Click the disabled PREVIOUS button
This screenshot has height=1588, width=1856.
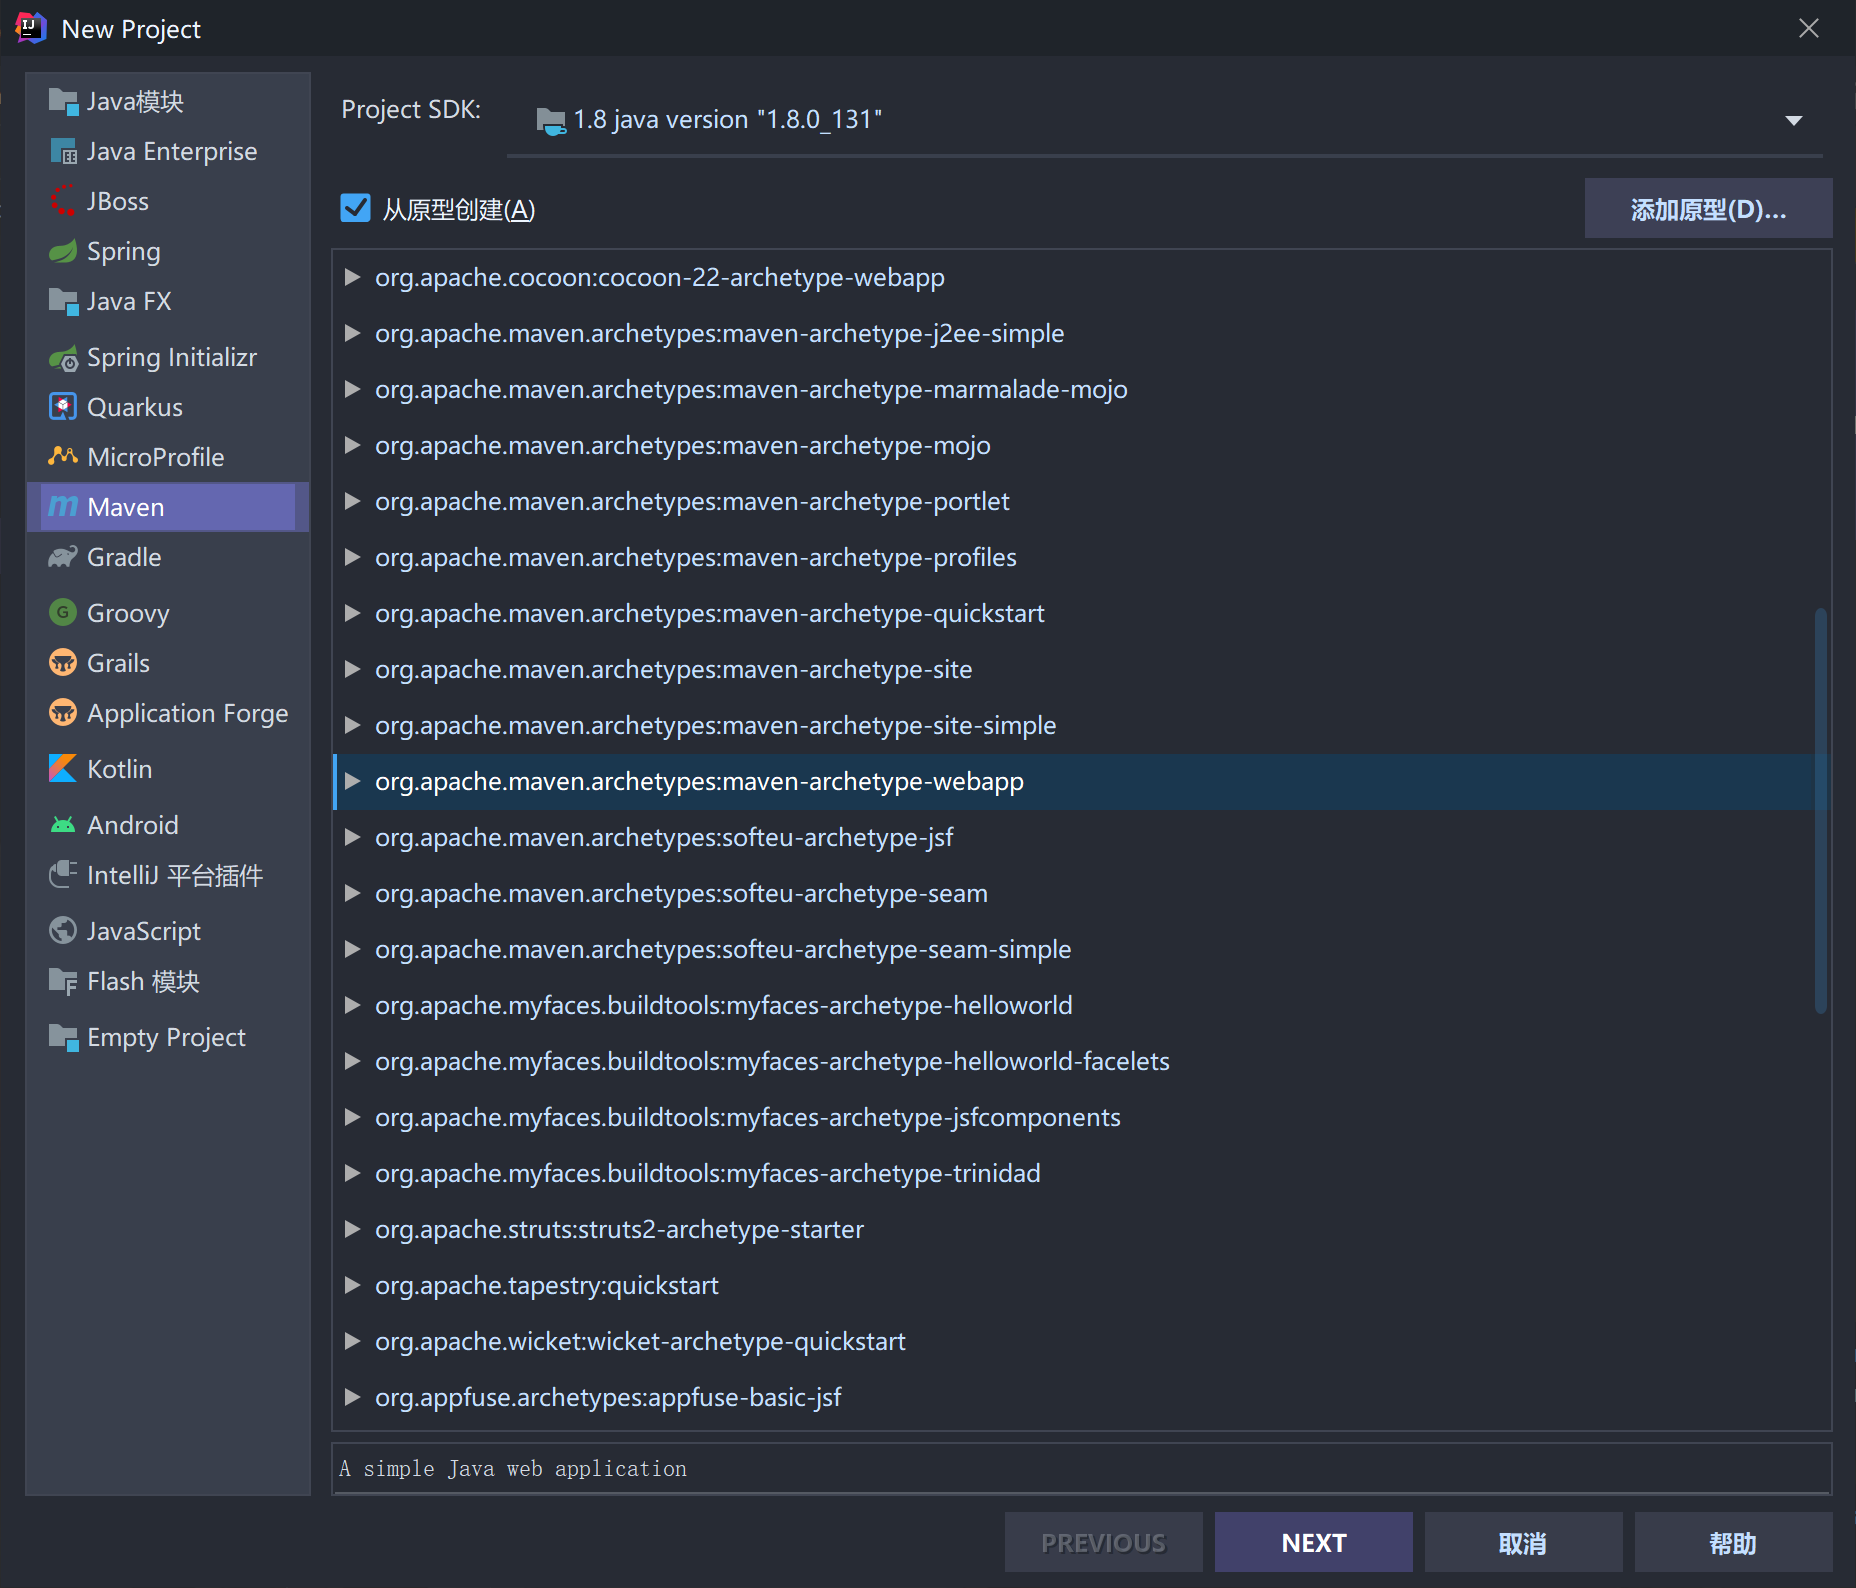pos(1103,1542)
